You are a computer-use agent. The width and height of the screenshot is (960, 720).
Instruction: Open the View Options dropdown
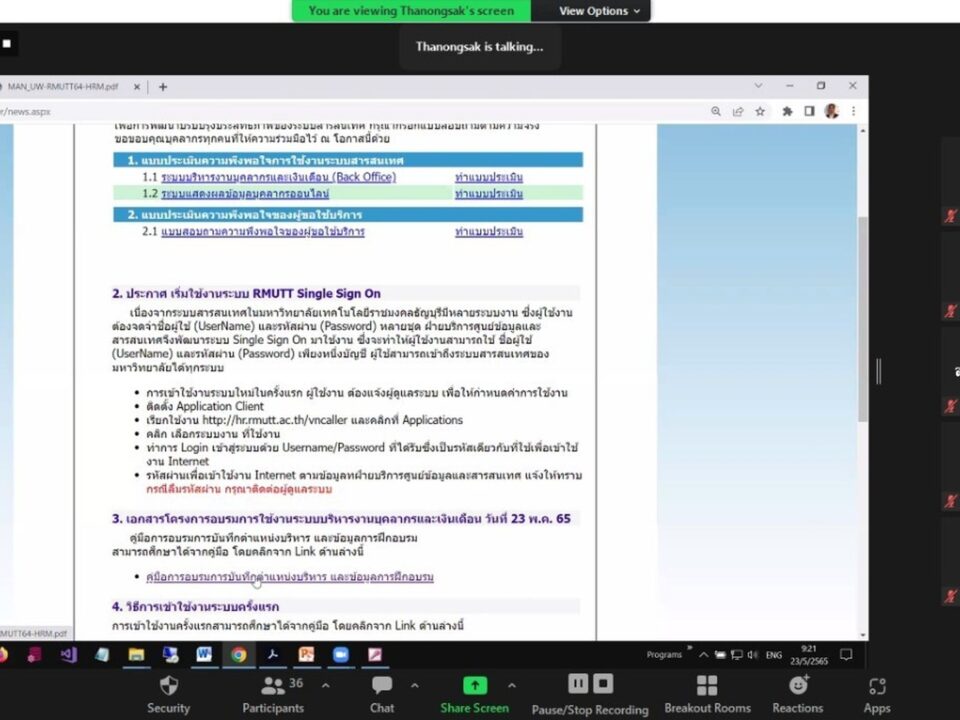pyautogui.click(x=599, y=11)
